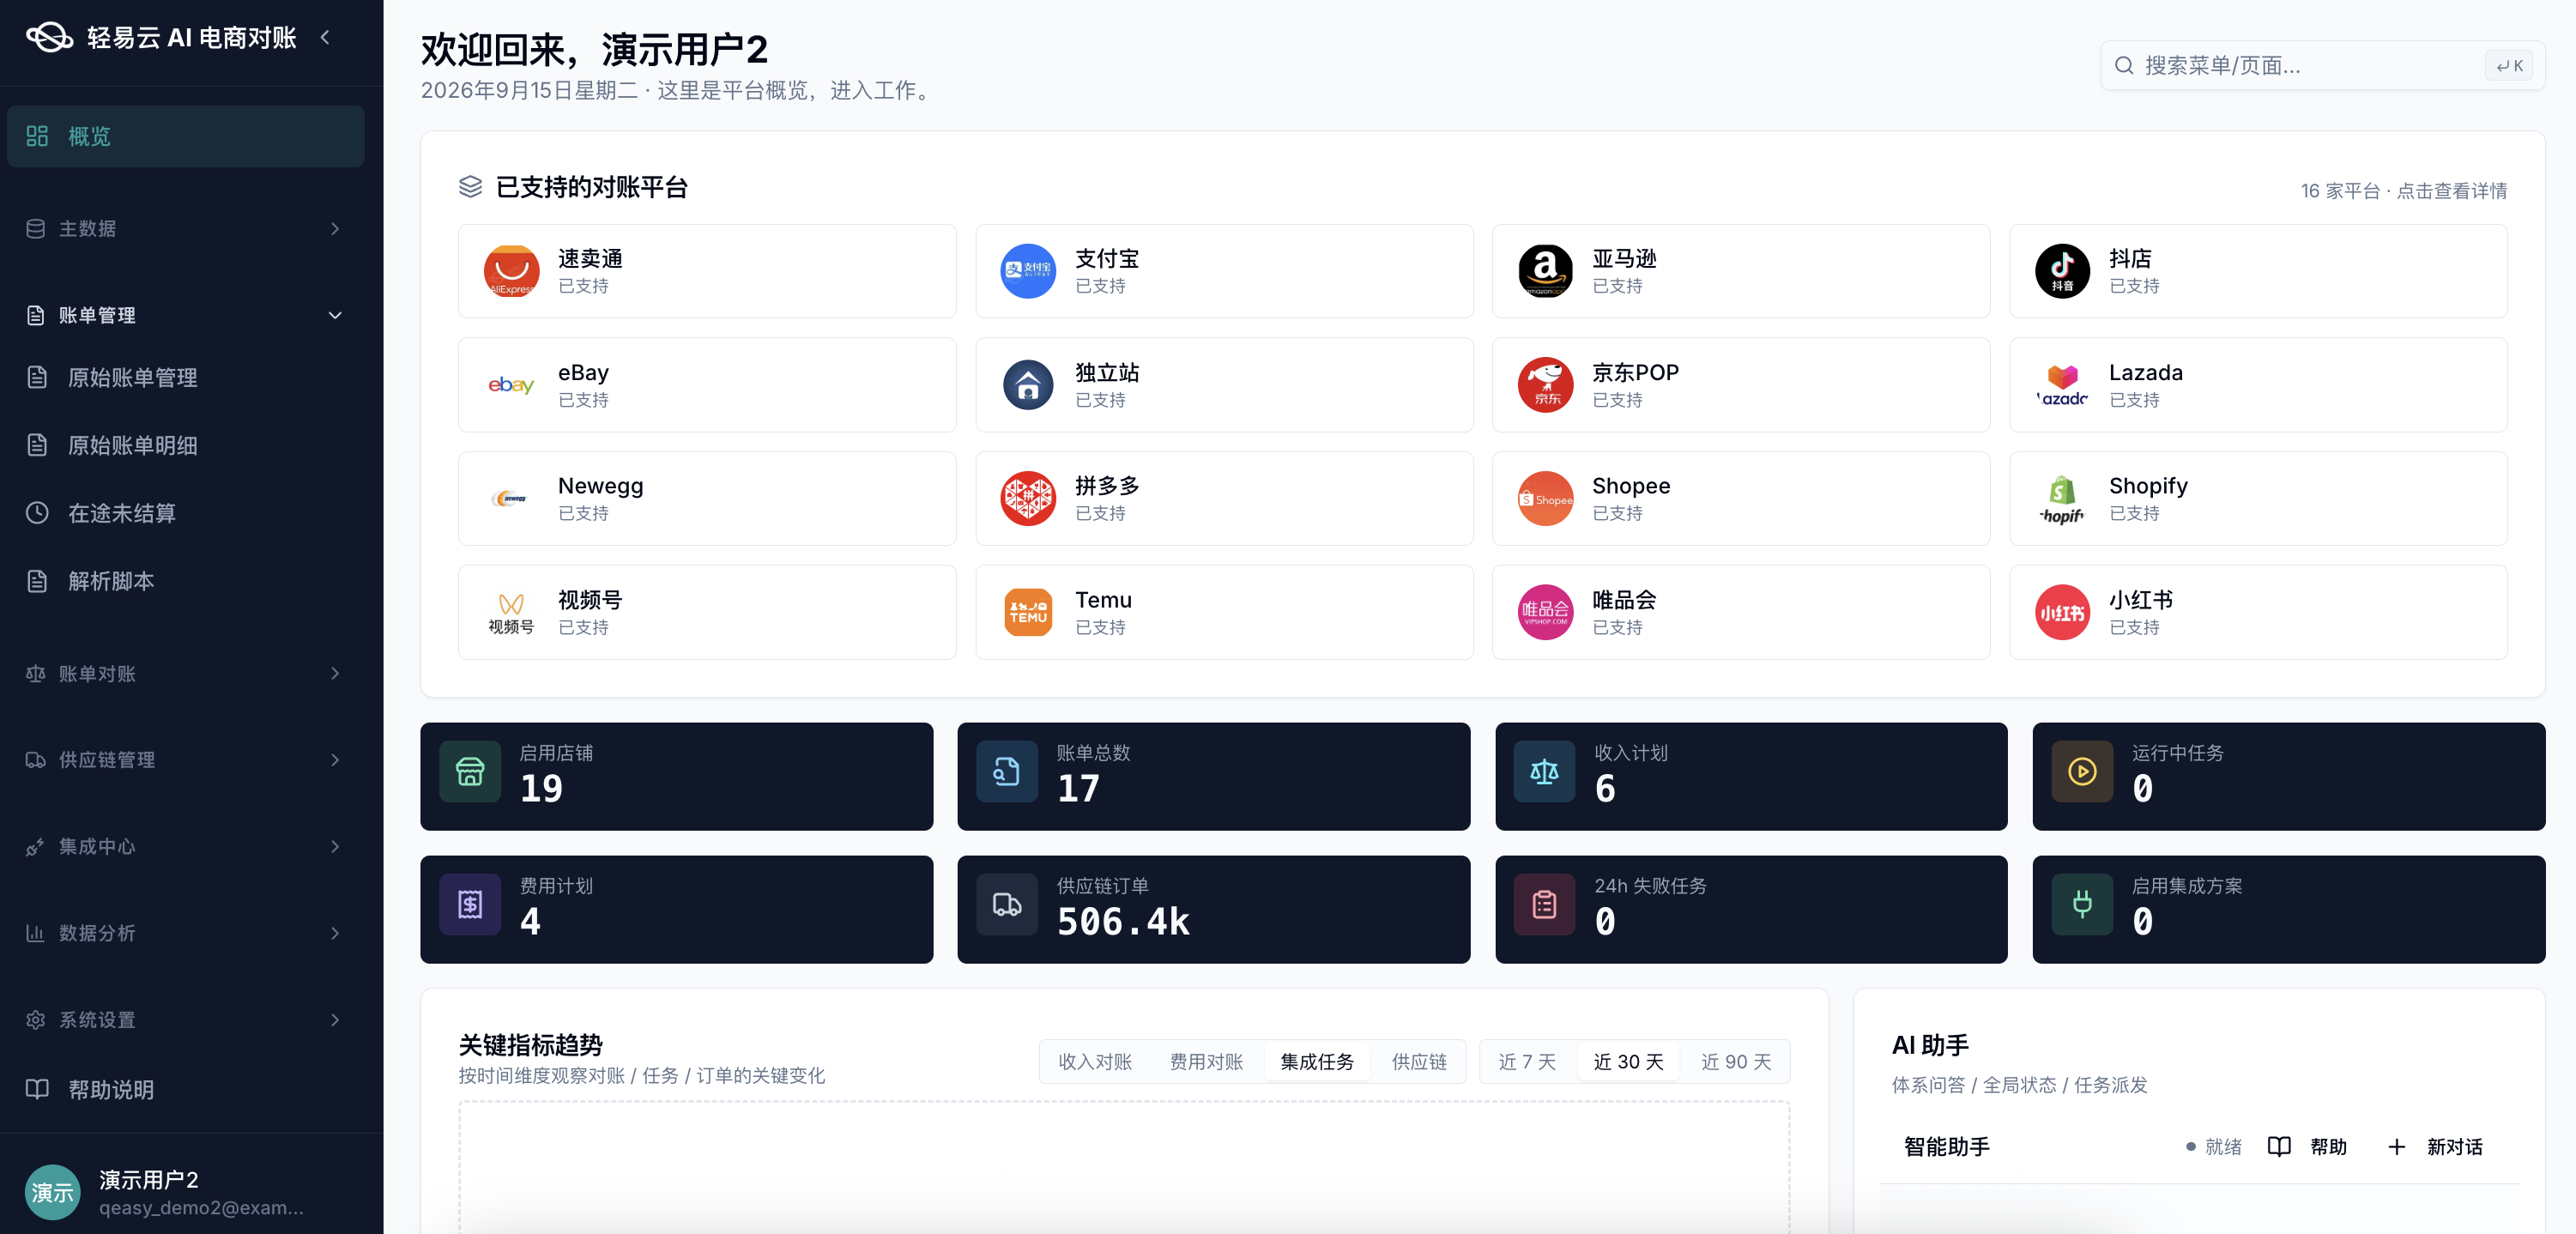The width and height of the screenshot is (2576, 1234).
Task: Select the 近 90 天 range
Action: pos(1736,1062)
